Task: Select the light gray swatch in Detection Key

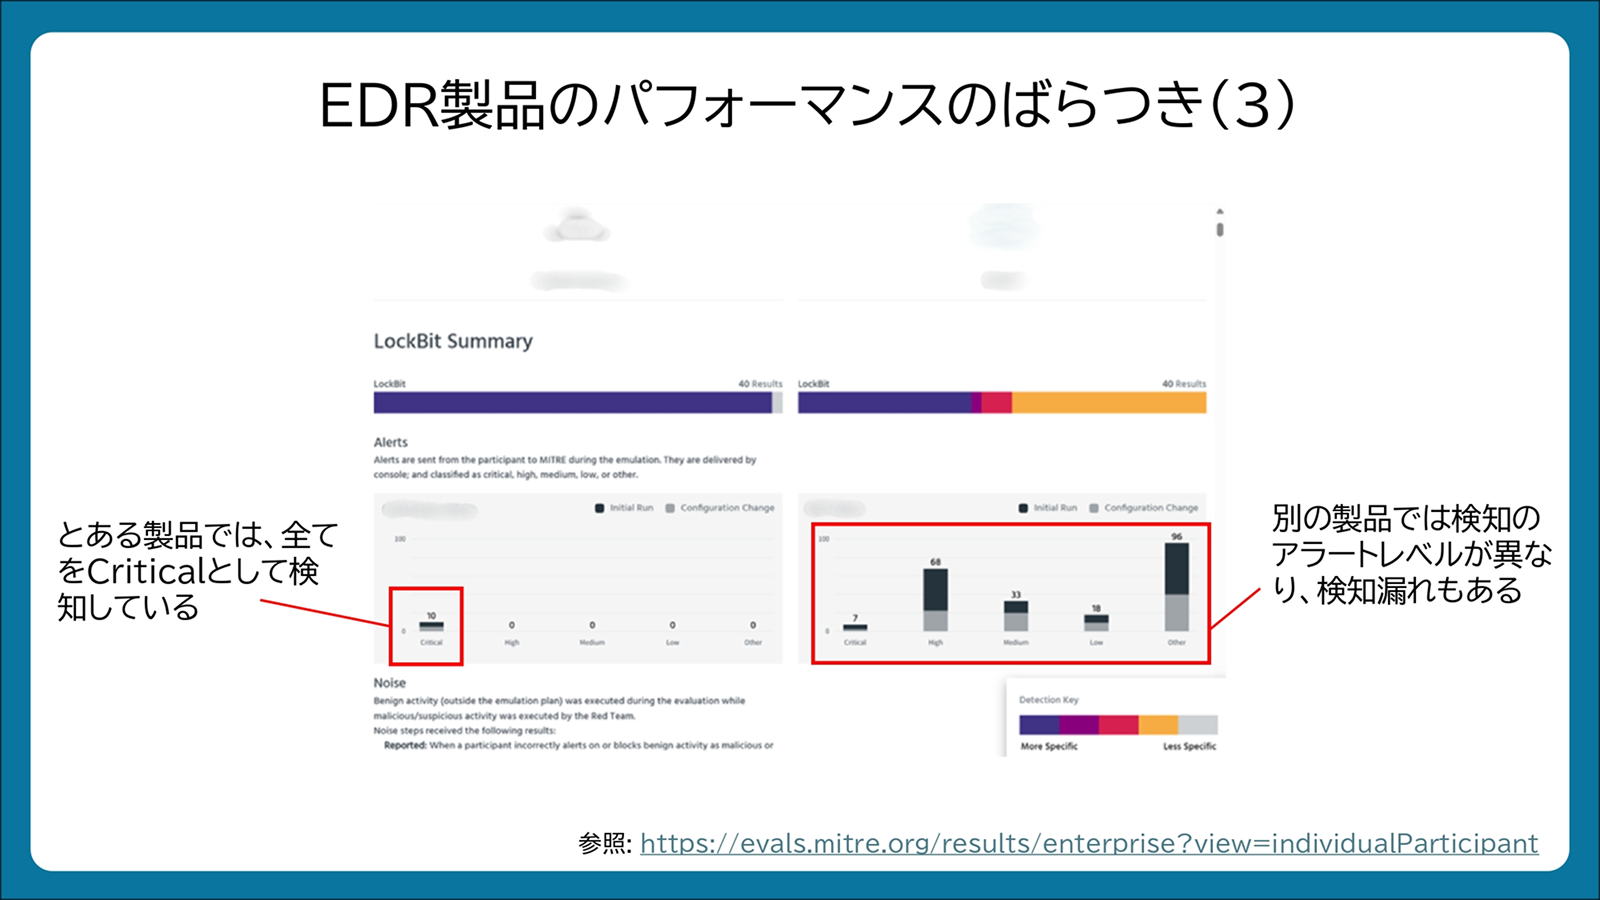Action: [1198, 725]
